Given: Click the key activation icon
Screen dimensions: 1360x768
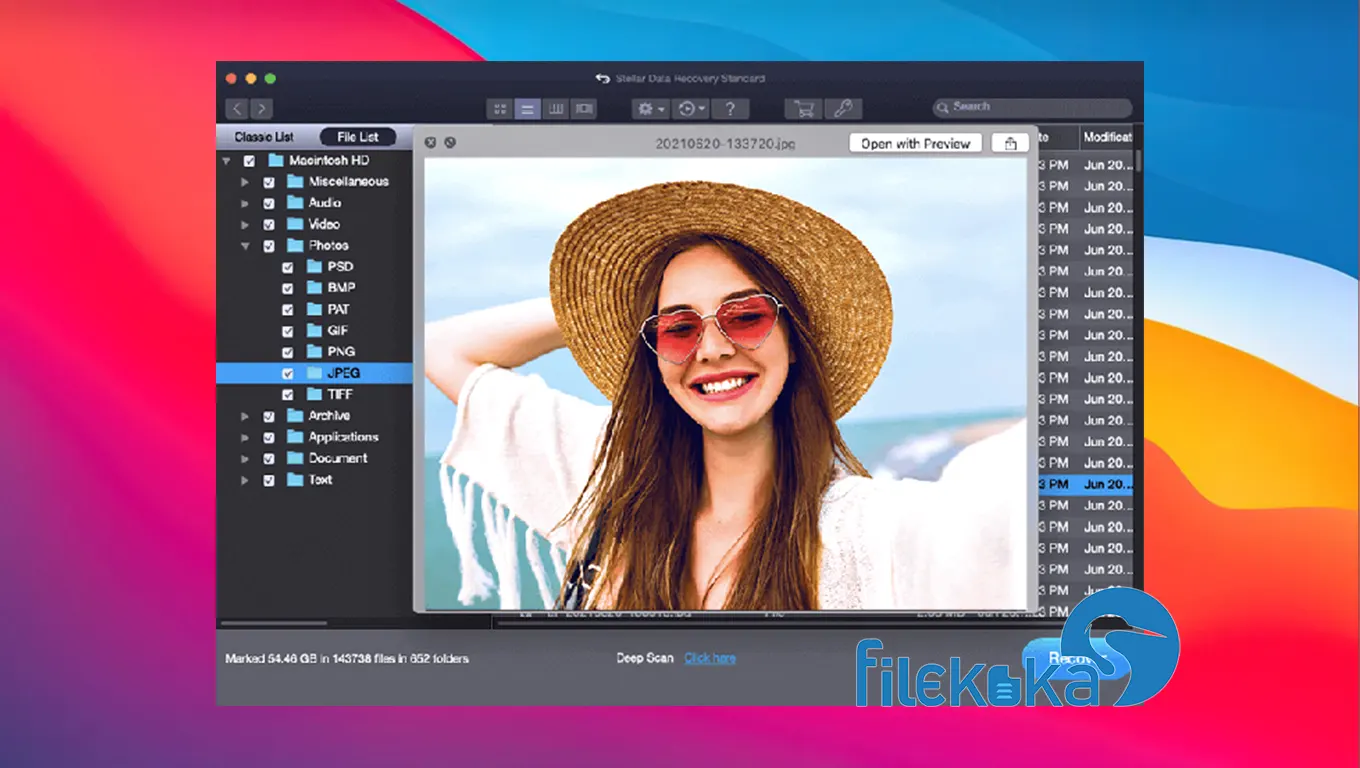Looking at the screenshot, I should point(843,108).
